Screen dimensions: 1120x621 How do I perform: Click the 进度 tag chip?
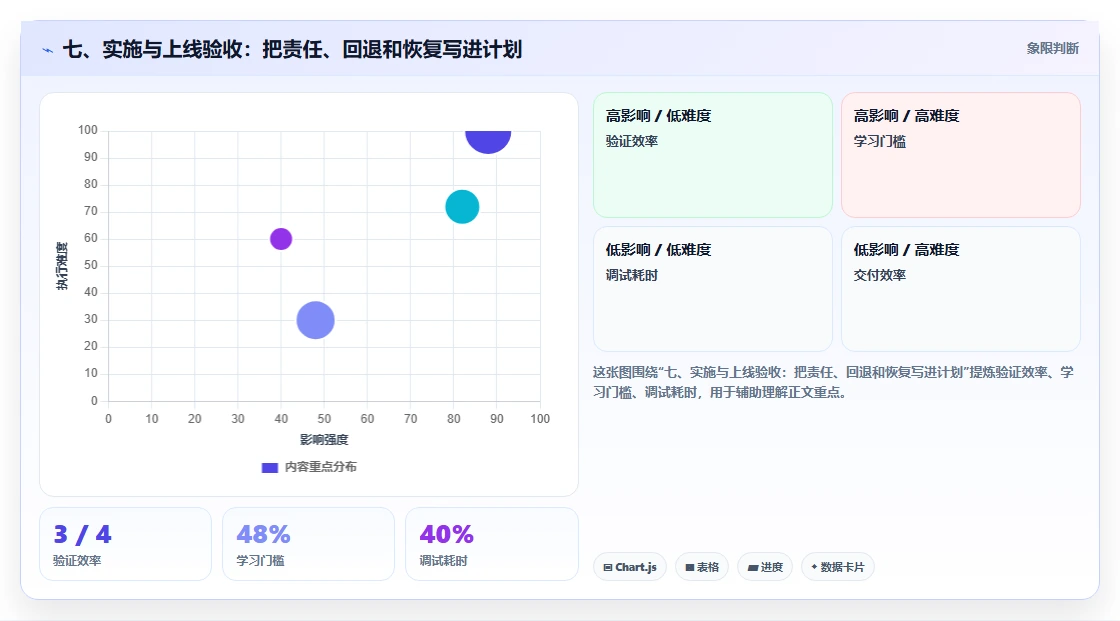click(765, 567)
